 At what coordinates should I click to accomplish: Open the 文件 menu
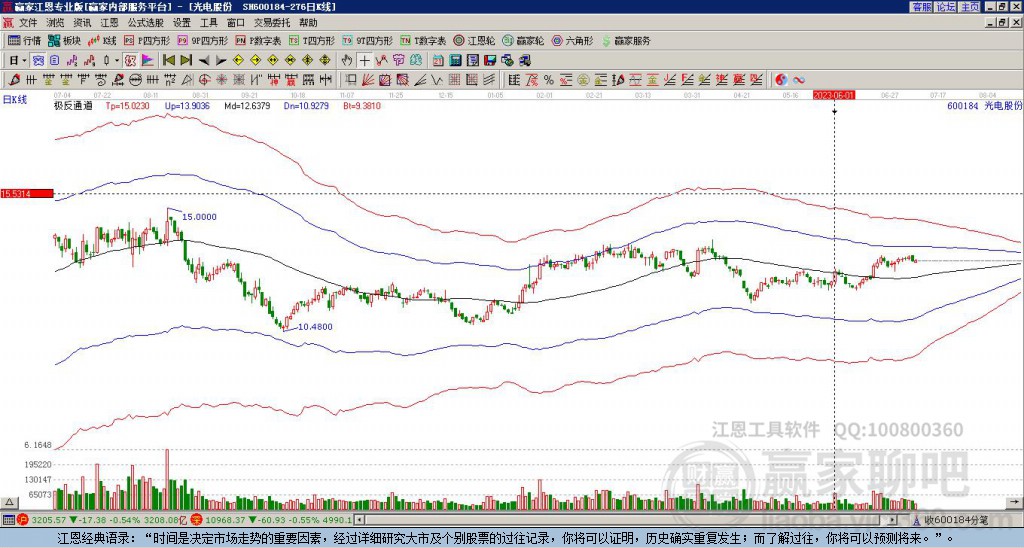tap(28, 23)
